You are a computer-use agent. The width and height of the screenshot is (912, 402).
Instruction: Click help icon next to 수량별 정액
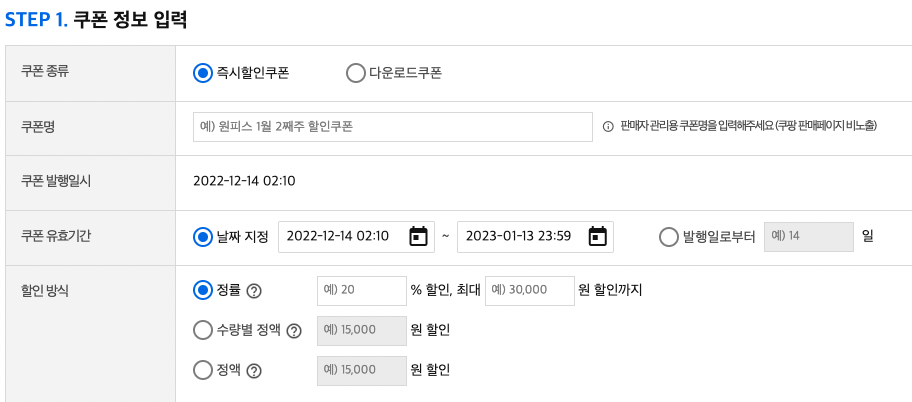[x=294, y=331]
